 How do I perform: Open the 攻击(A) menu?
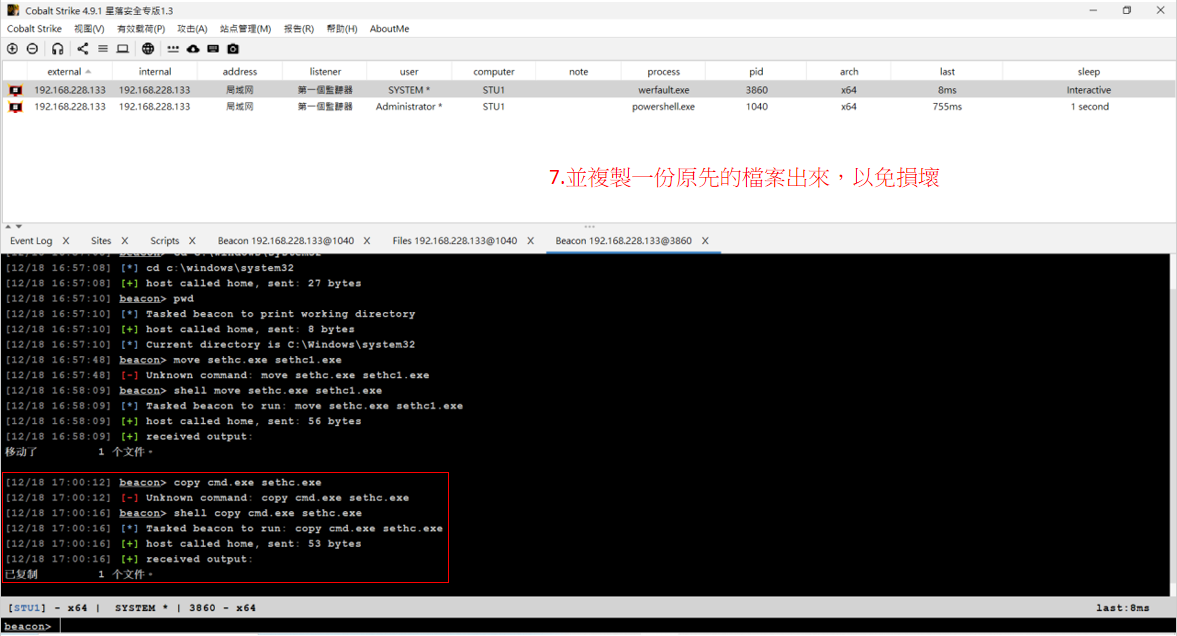192,29
